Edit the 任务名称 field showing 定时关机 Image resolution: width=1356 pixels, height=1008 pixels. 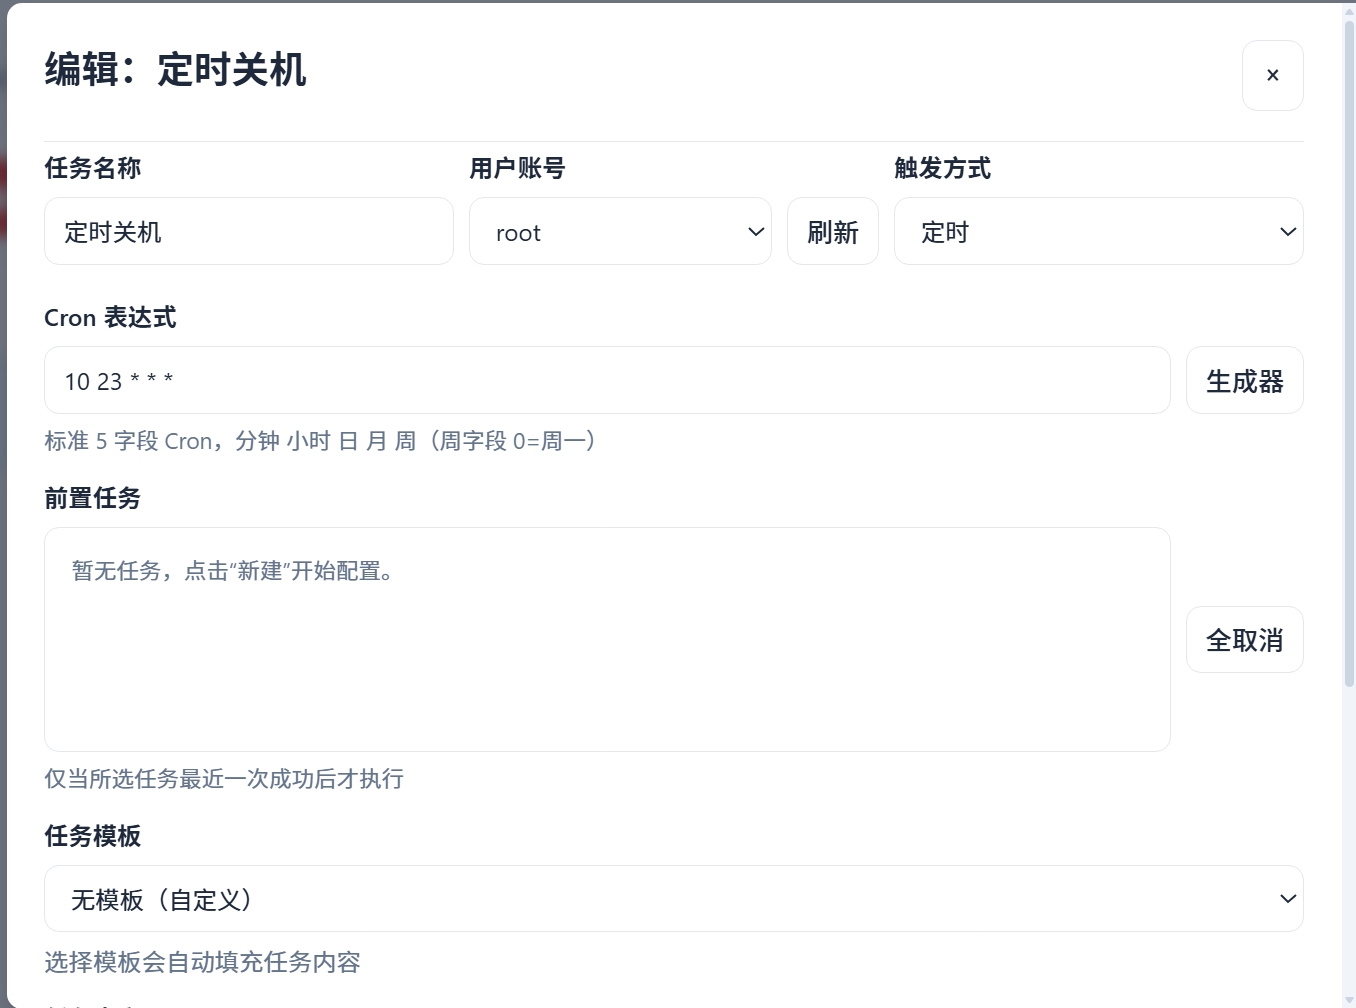[x=248, y=231]
